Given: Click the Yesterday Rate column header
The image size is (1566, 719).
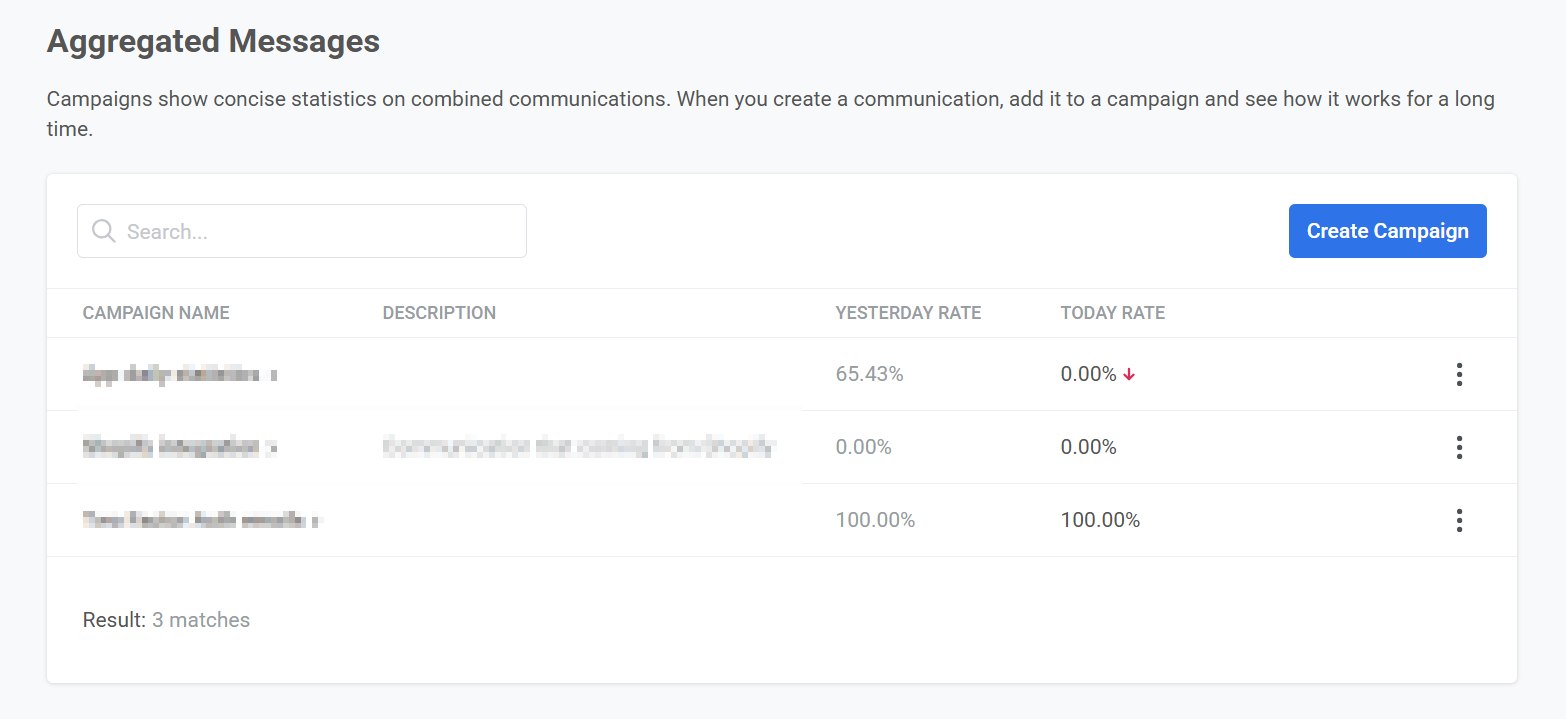Looking at the screenshot, I should tap(908, 313).
